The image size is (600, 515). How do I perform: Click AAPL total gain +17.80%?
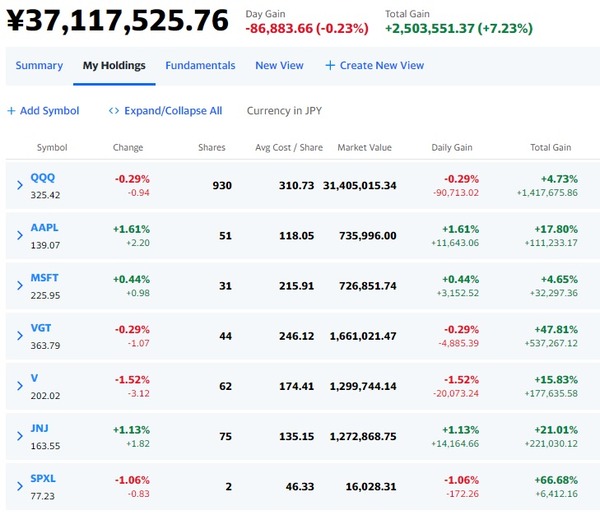tap(556, 229)
